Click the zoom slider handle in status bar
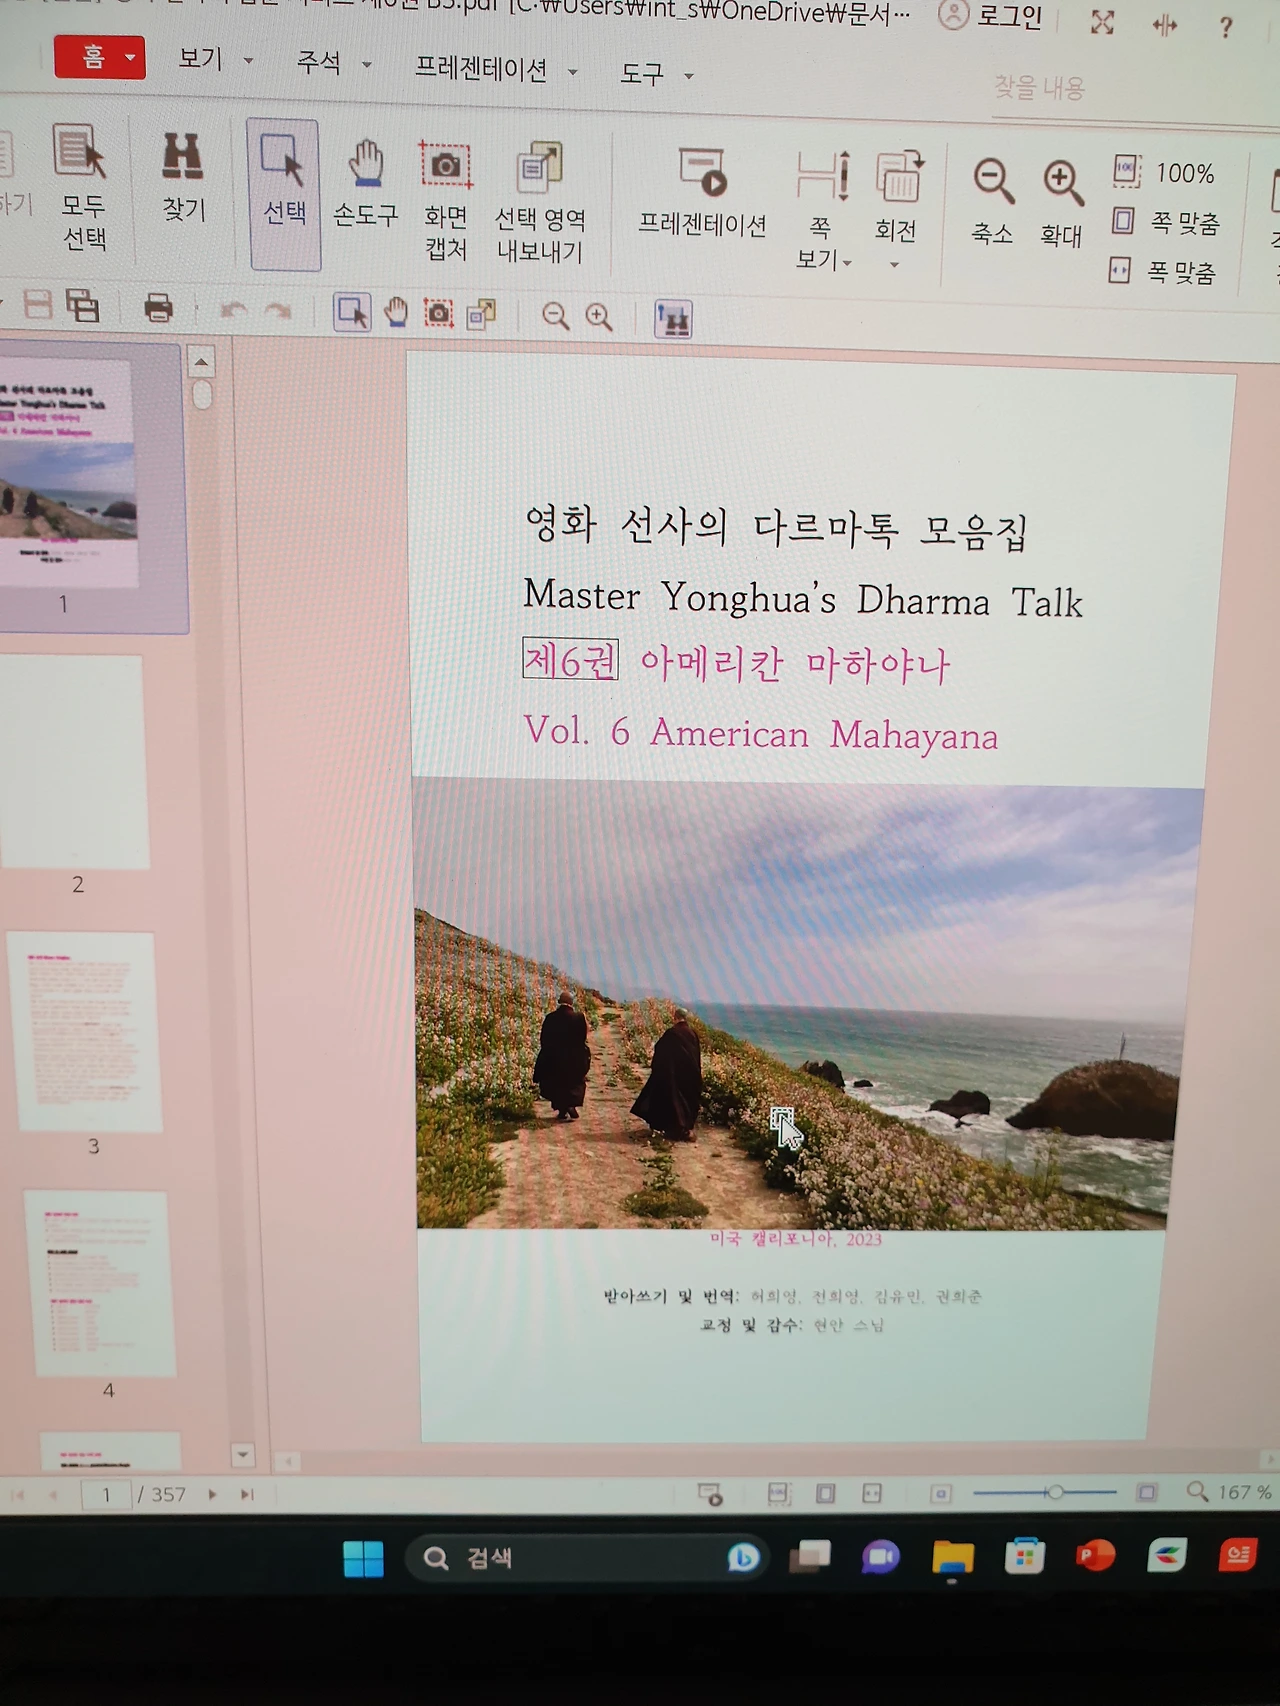The image size is (1280, 1706). (x=1055, y=1492)
